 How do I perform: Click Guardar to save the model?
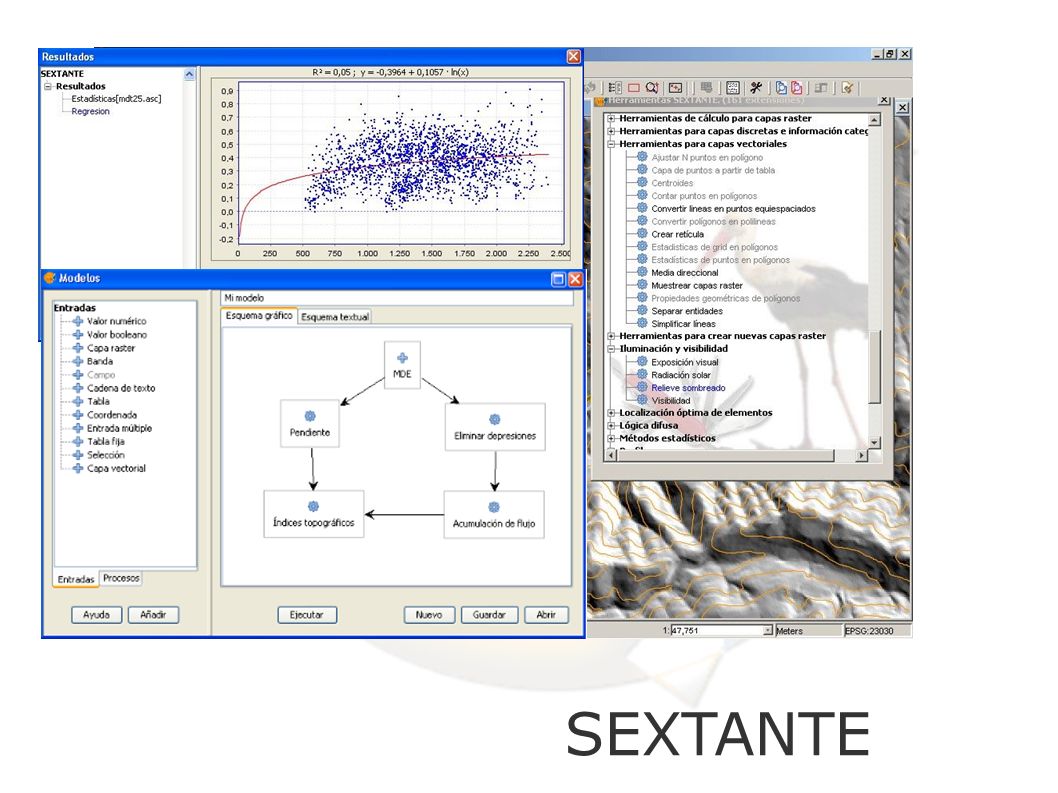pyautogui.click(x=489, y=615)
